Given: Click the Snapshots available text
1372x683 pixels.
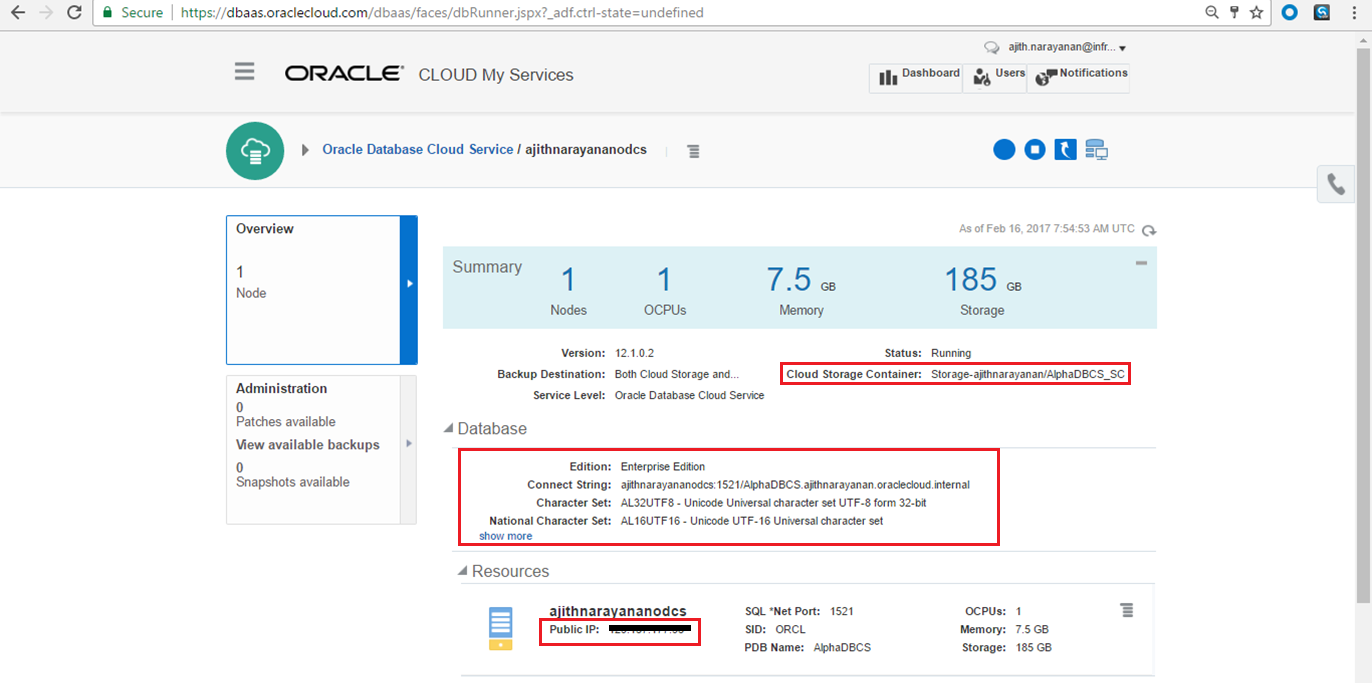Looking at the screenshot, I should (x=293, y=482).
